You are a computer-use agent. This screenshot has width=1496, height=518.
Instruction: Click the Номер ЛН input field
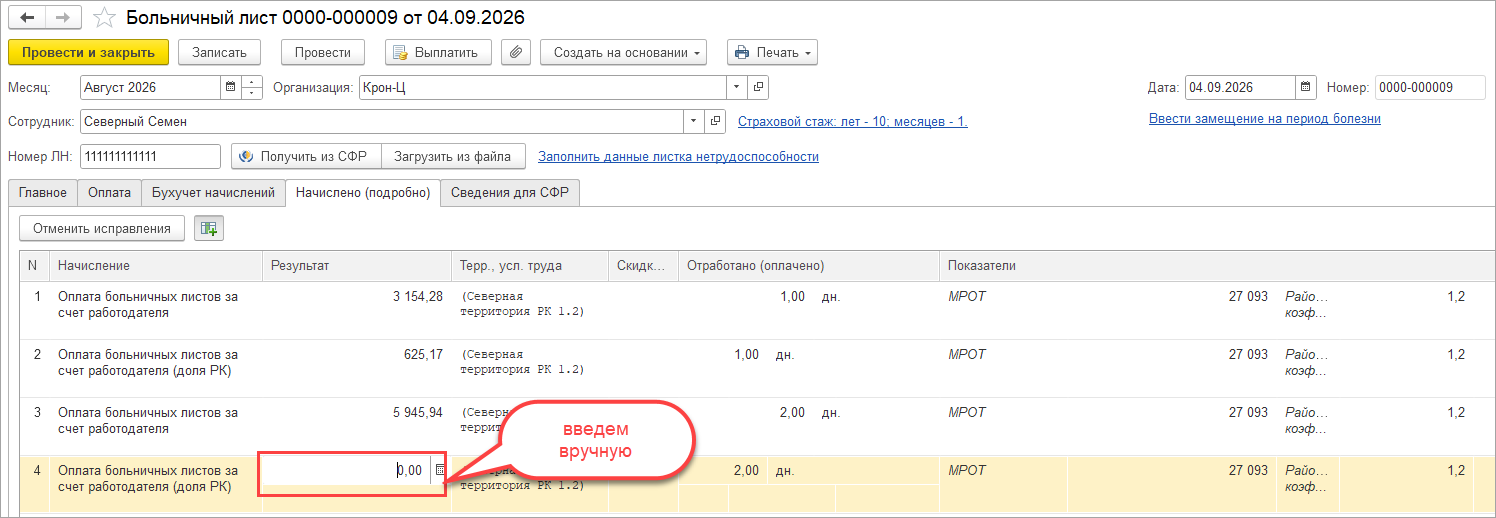point(150,157)
